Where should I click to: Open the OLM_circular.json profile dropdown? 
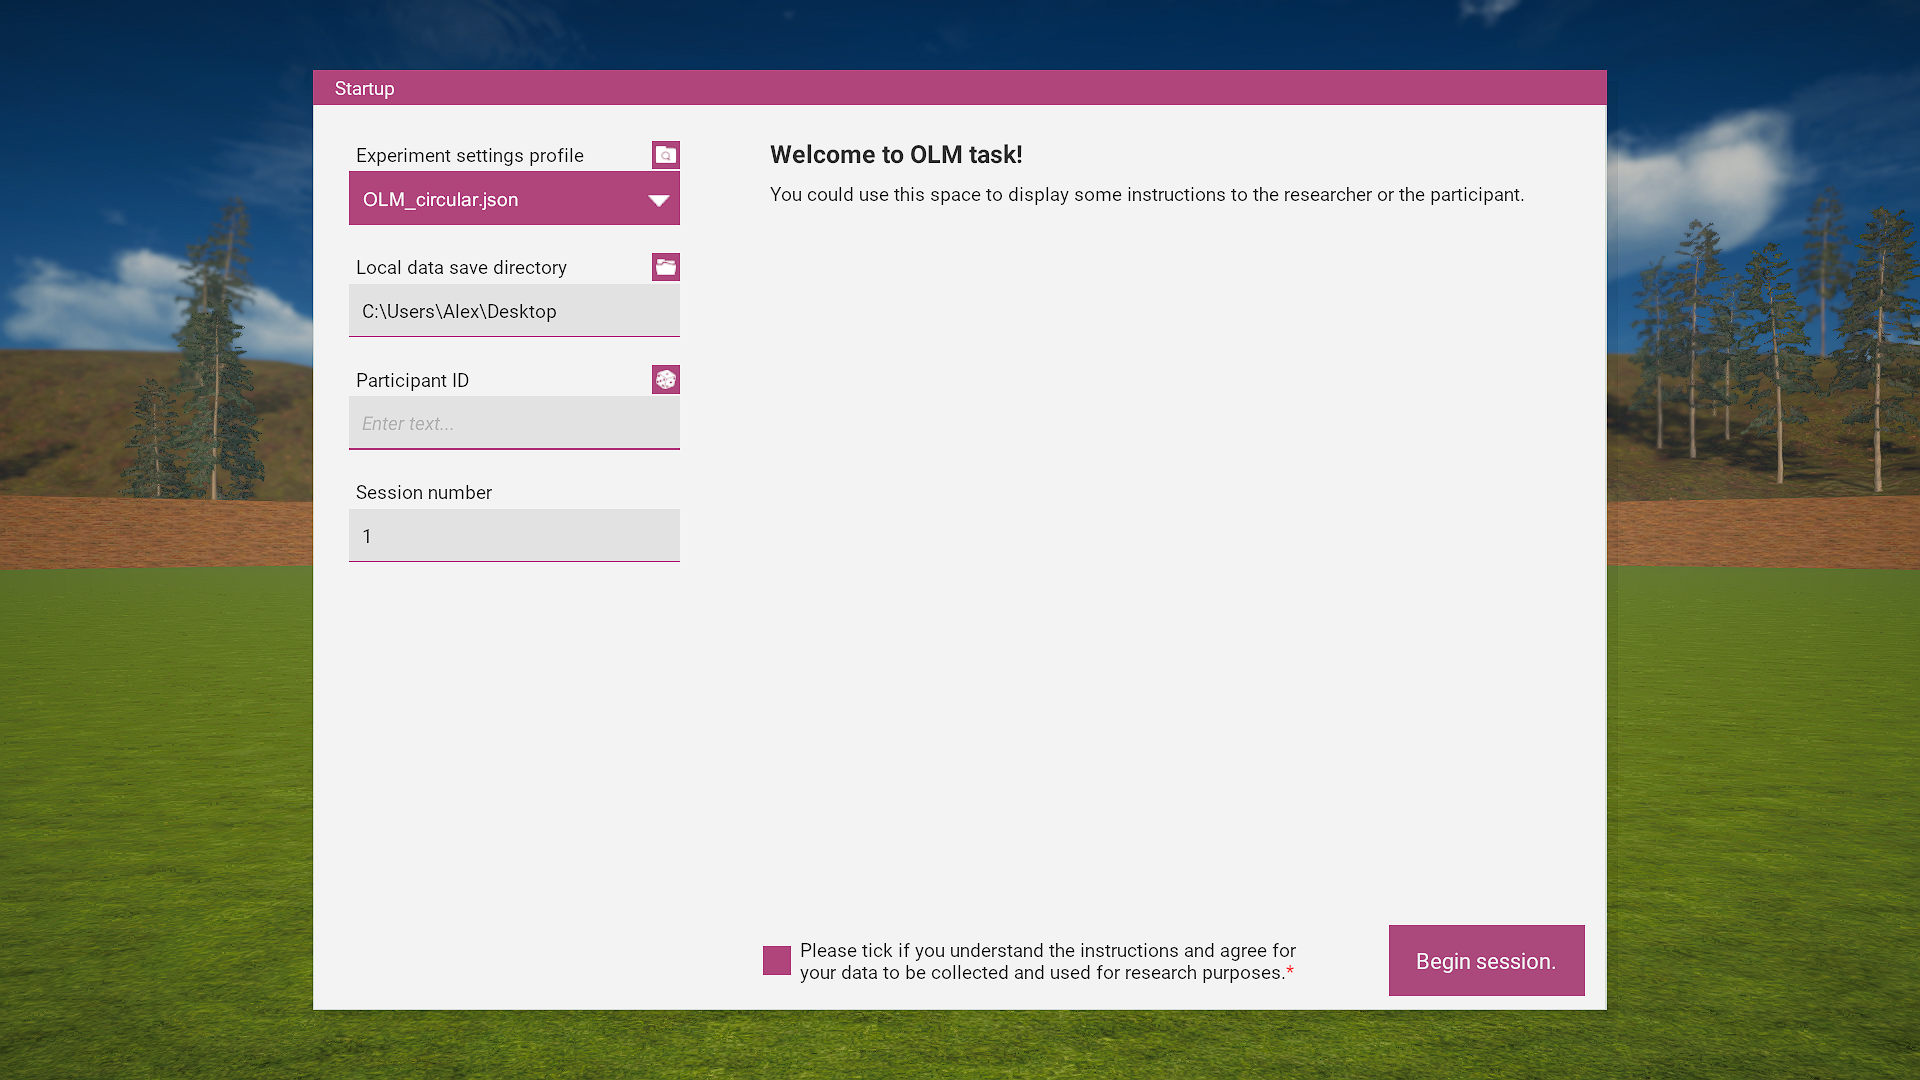click(500, 199)
